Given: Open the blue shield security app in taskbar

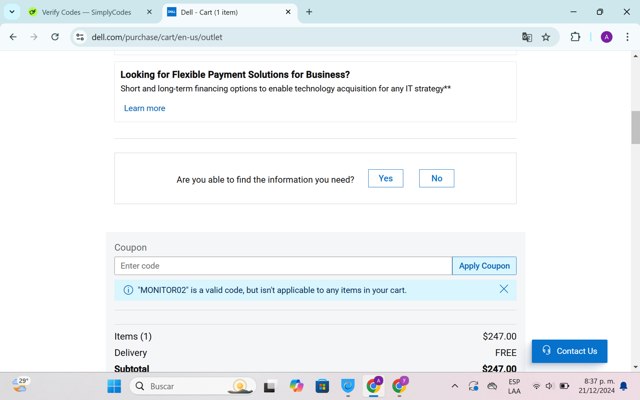Looking at the screenshot, I should [348, 386].
